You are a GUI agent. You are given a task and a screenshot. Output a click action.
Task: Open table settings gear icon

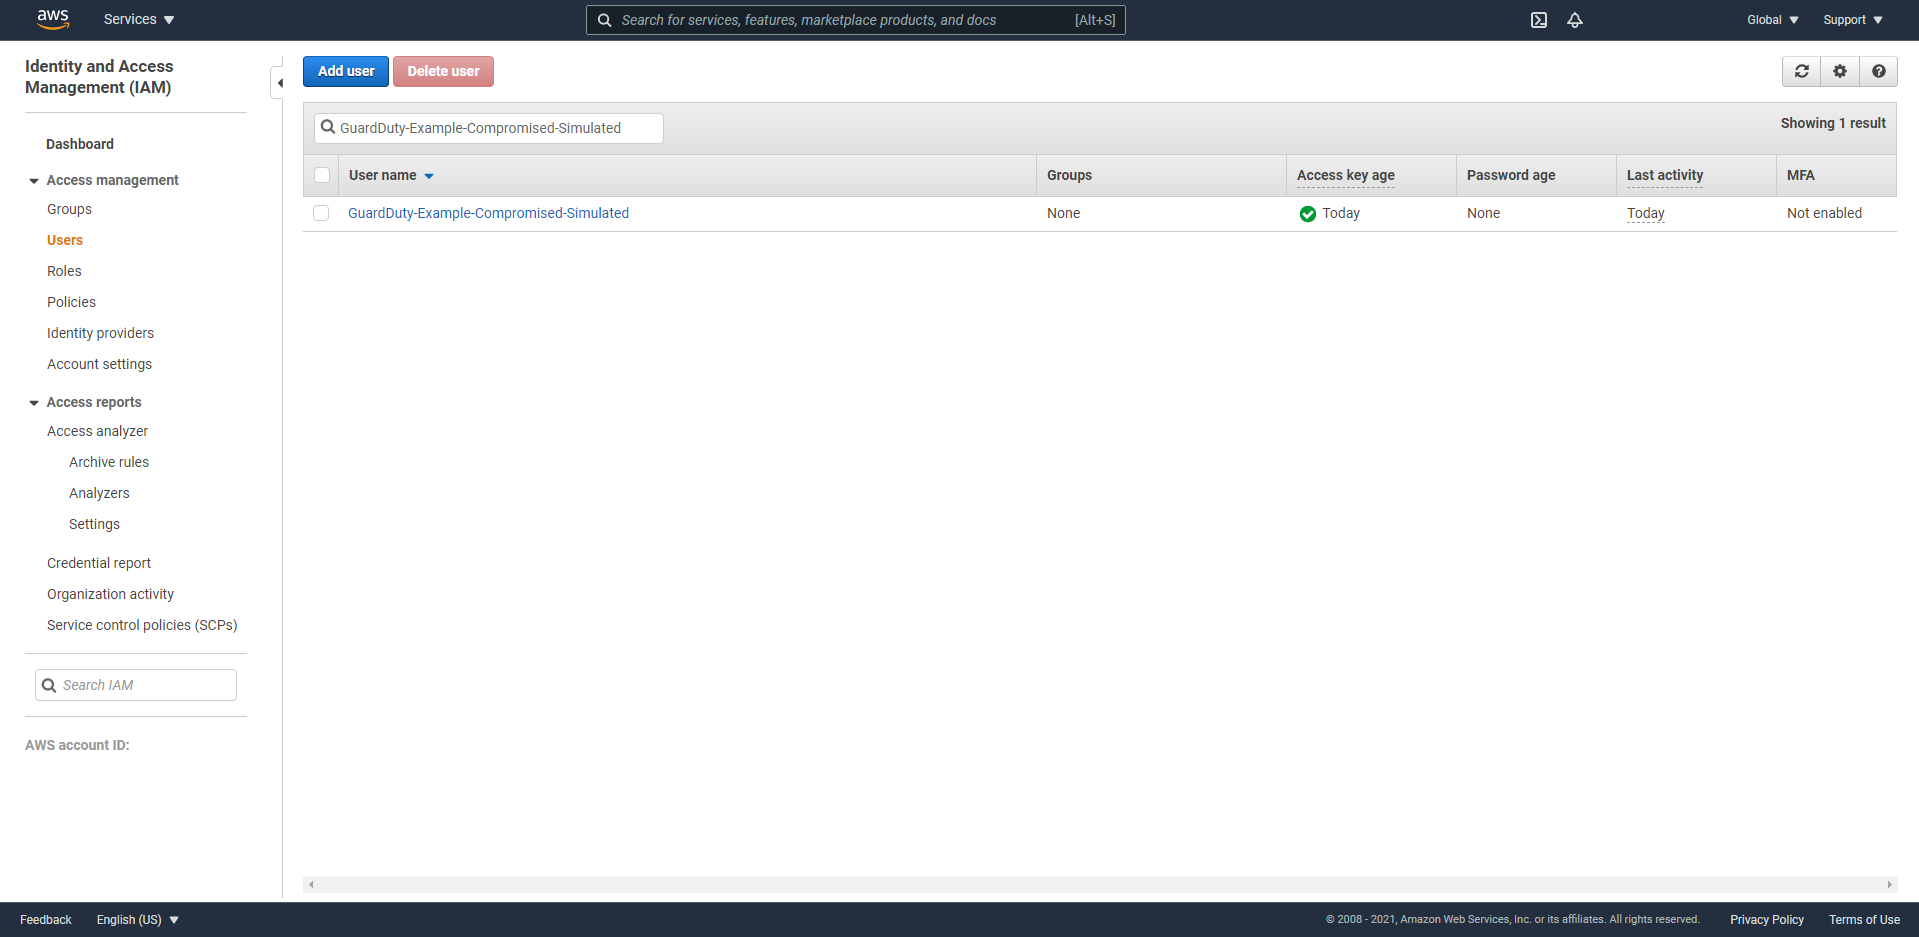(1840, 71)
